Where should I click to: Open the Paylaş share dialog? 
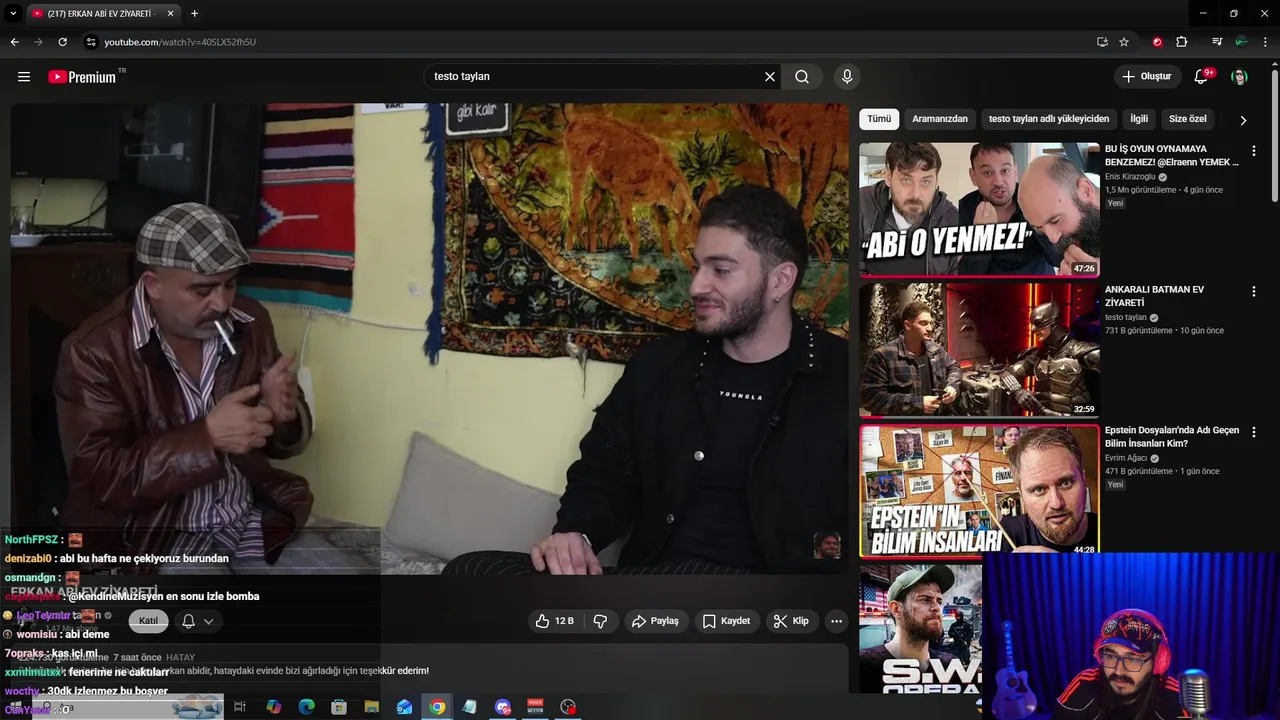pyautogui.click(x=655, y=621)
